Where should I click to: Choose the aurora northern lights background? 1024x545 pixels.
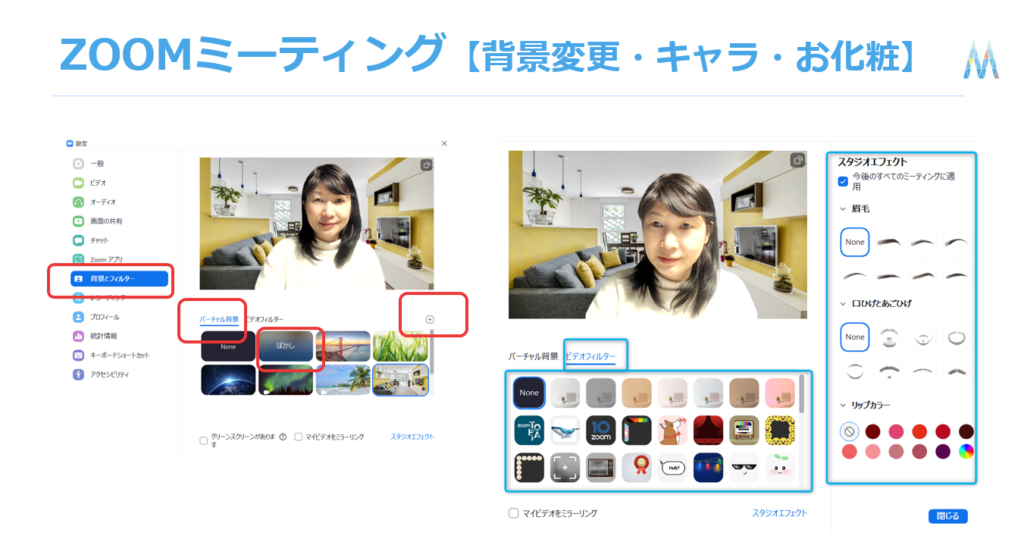click(285, 380)
